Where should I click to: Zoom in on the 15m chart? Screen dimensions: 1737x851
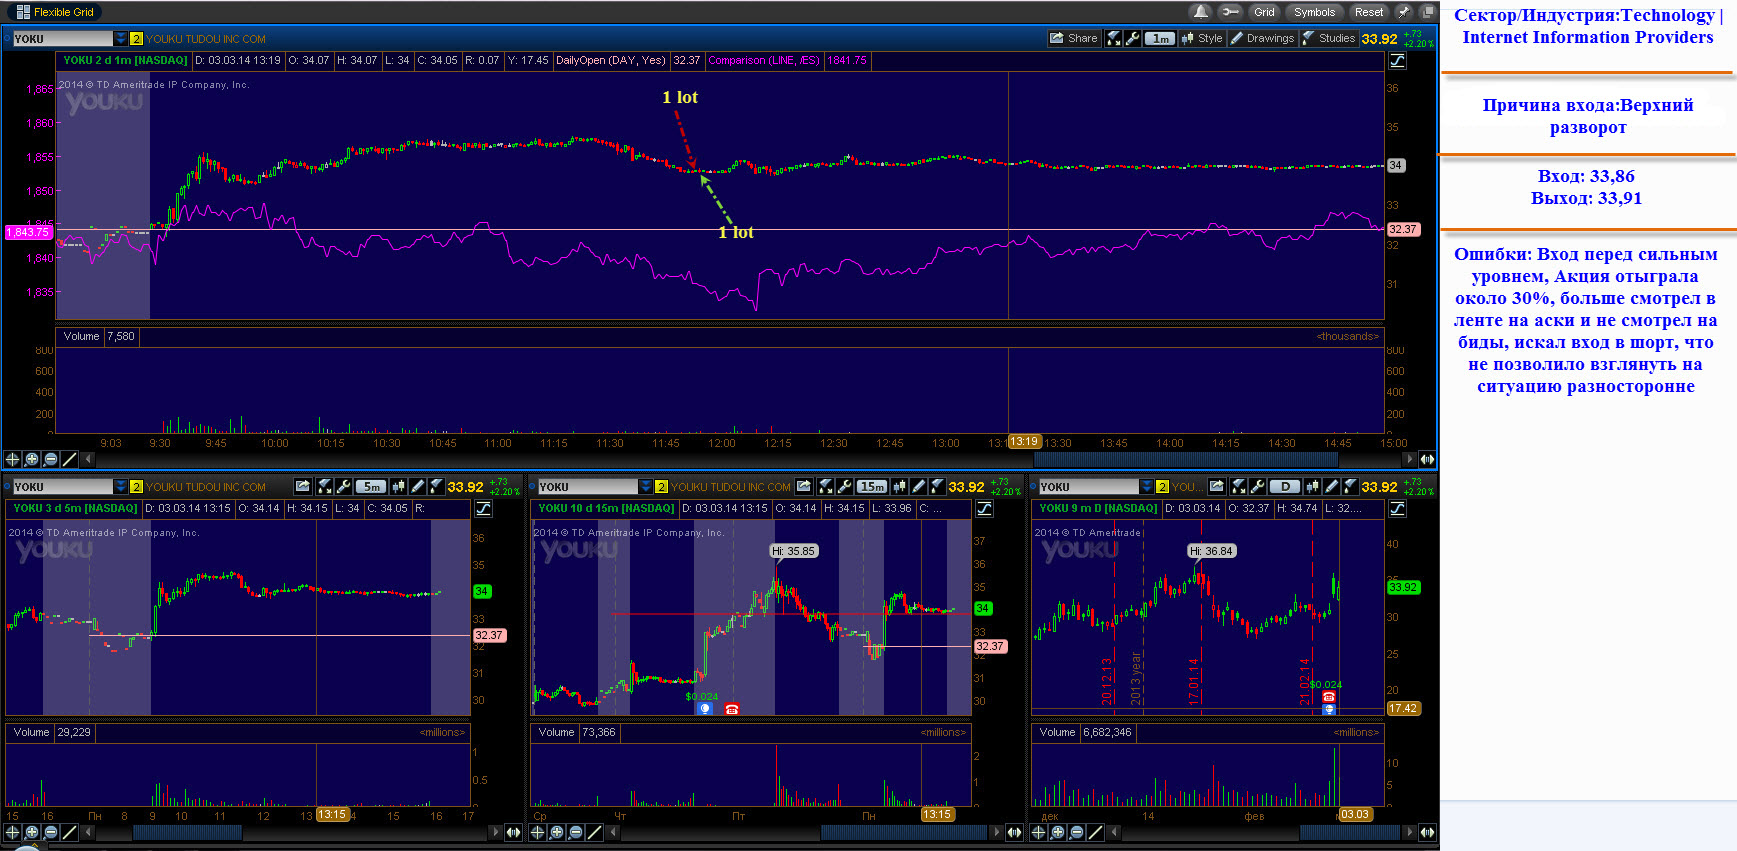(556, 832)
